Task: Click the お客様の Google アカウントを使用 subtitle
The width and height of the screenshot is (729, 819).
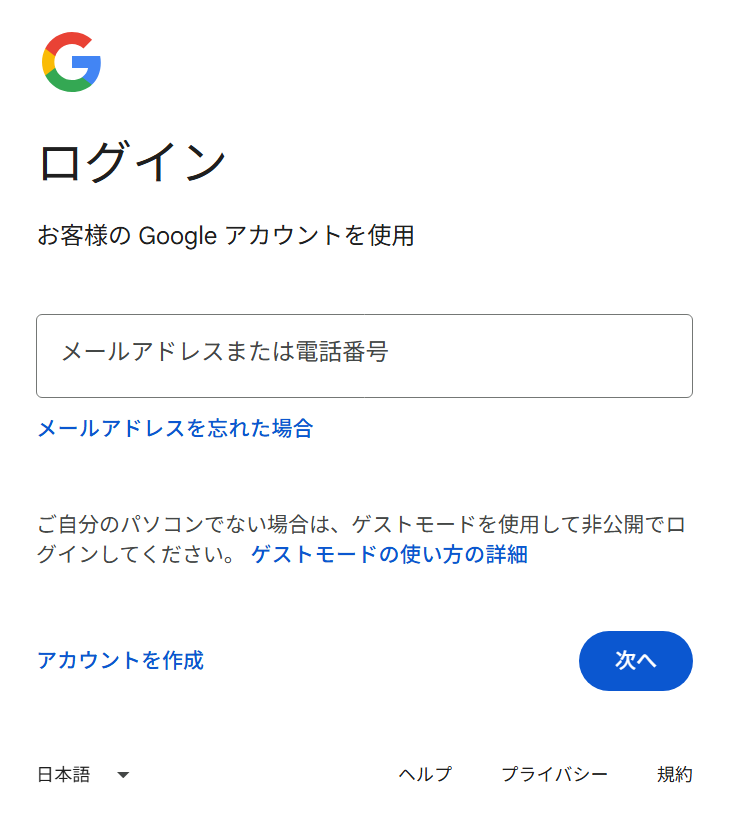Action: [225, 236]
